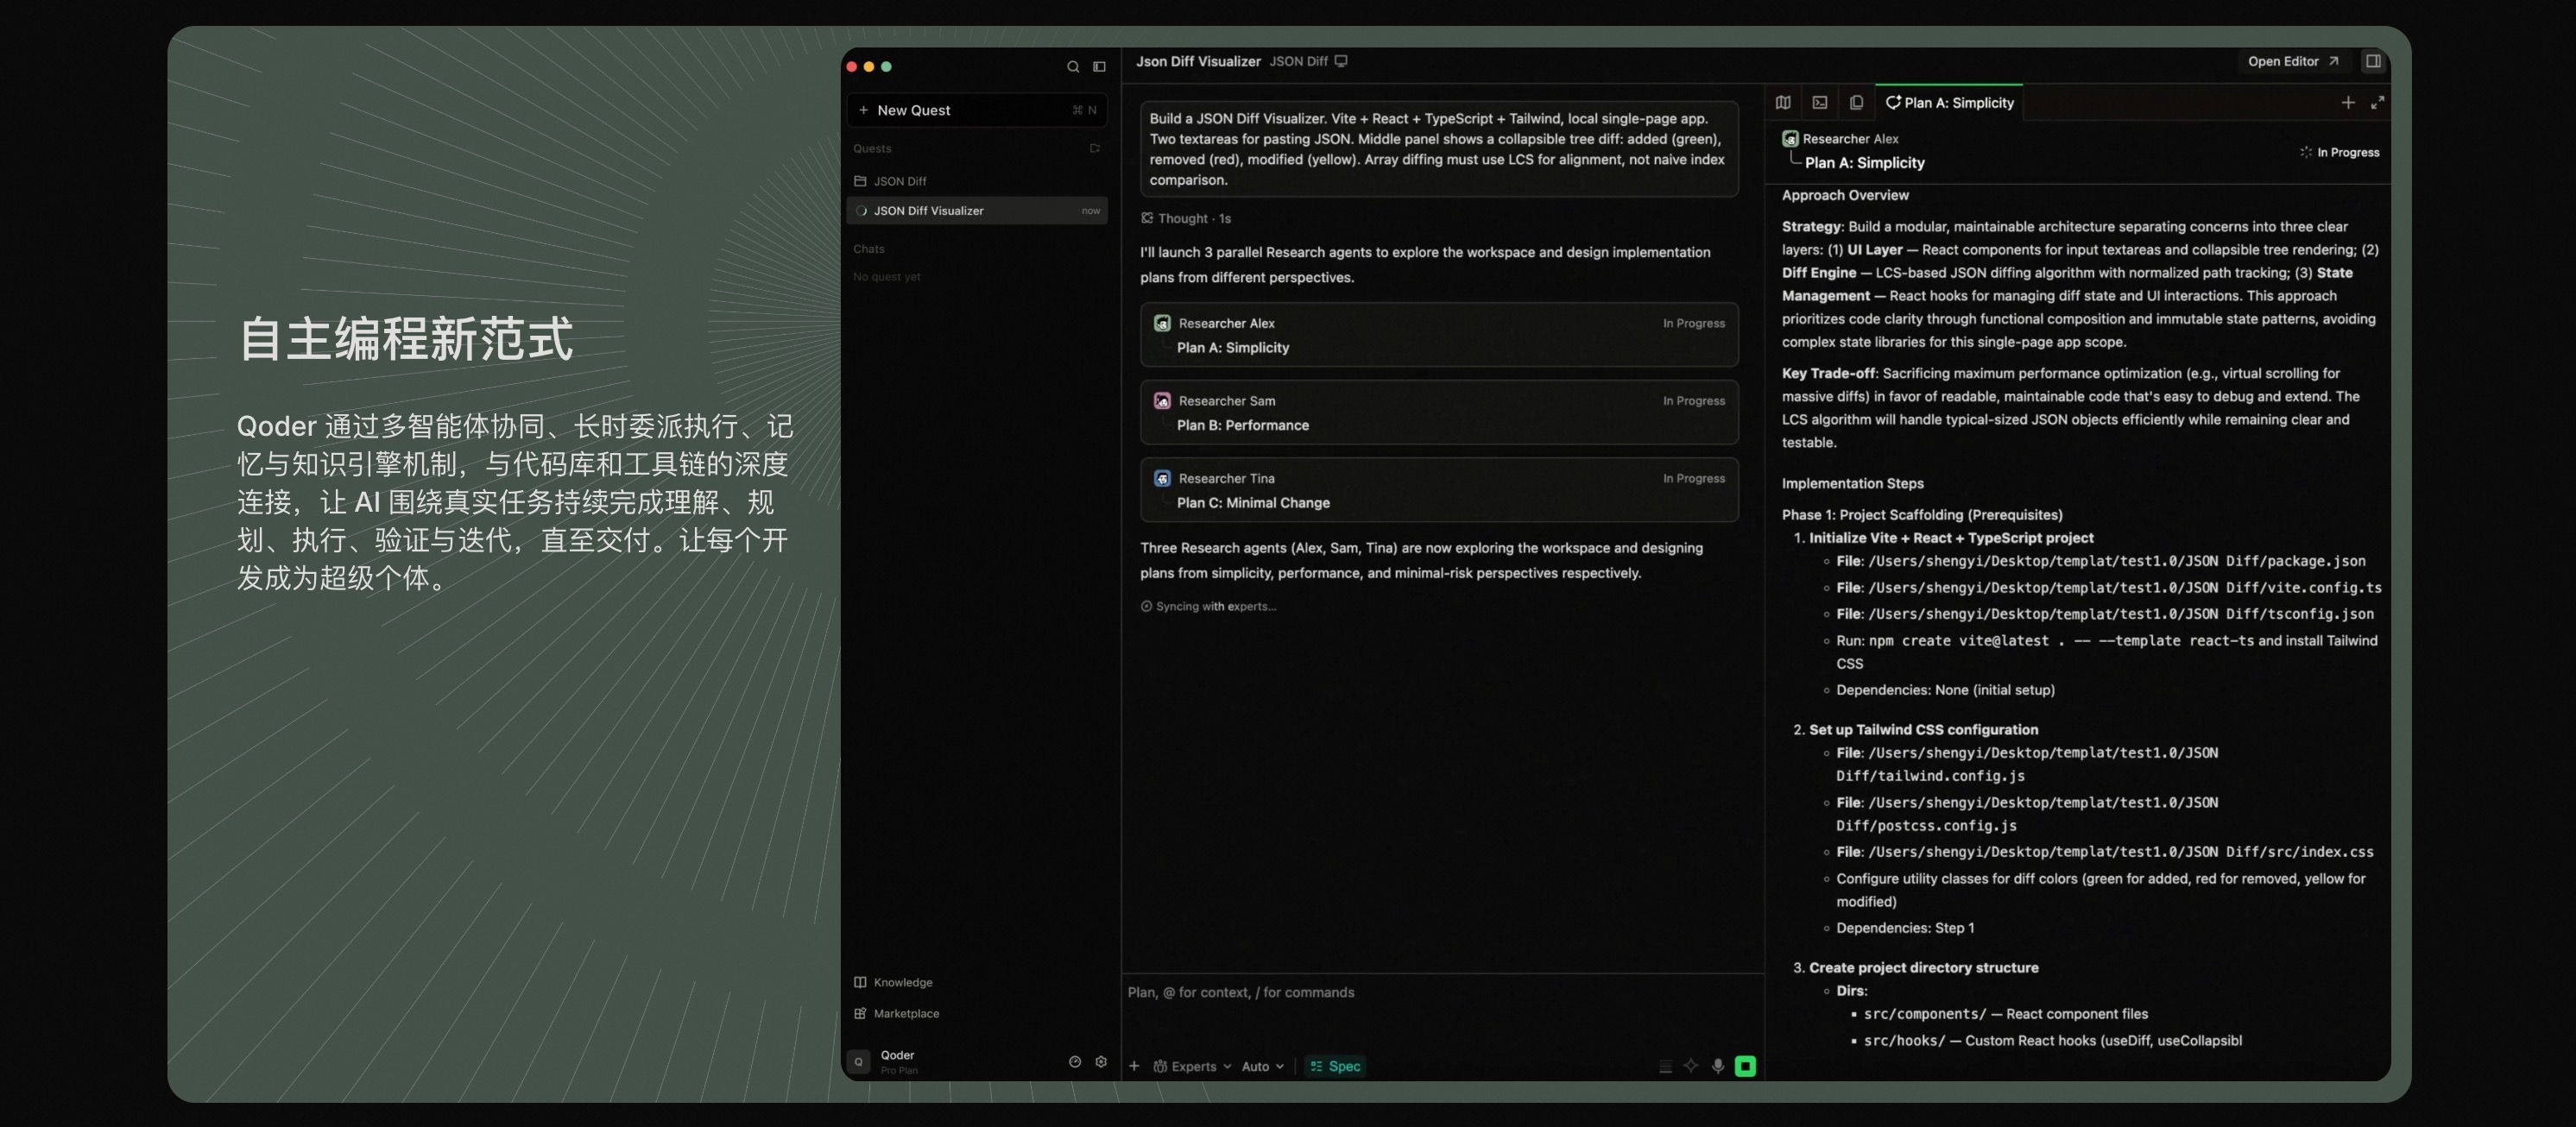The image size is (2576, 1127).
Task: Add a new tab with plus icon
Action: point(2348,102)
